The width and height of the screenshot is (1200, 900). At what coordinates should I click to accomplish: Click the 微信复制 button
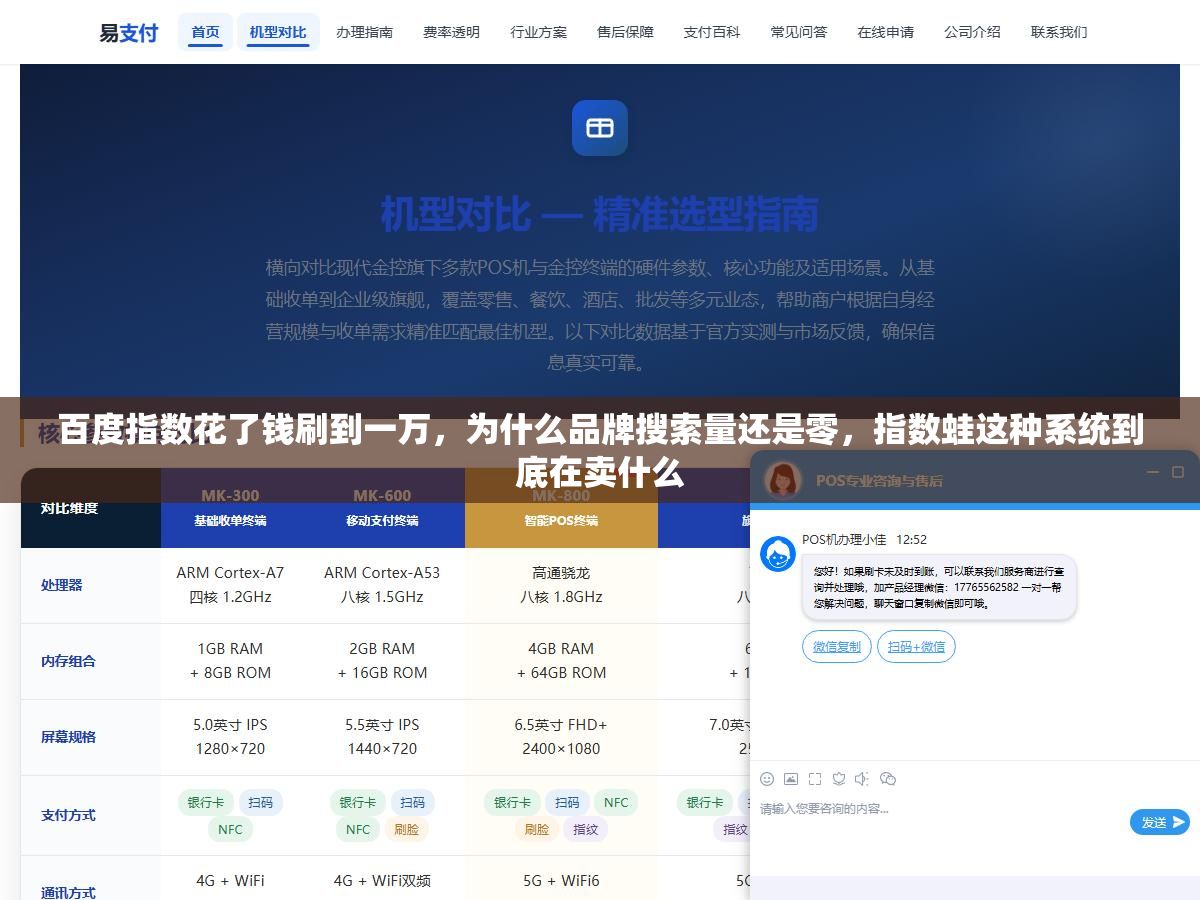coord(837,647)
